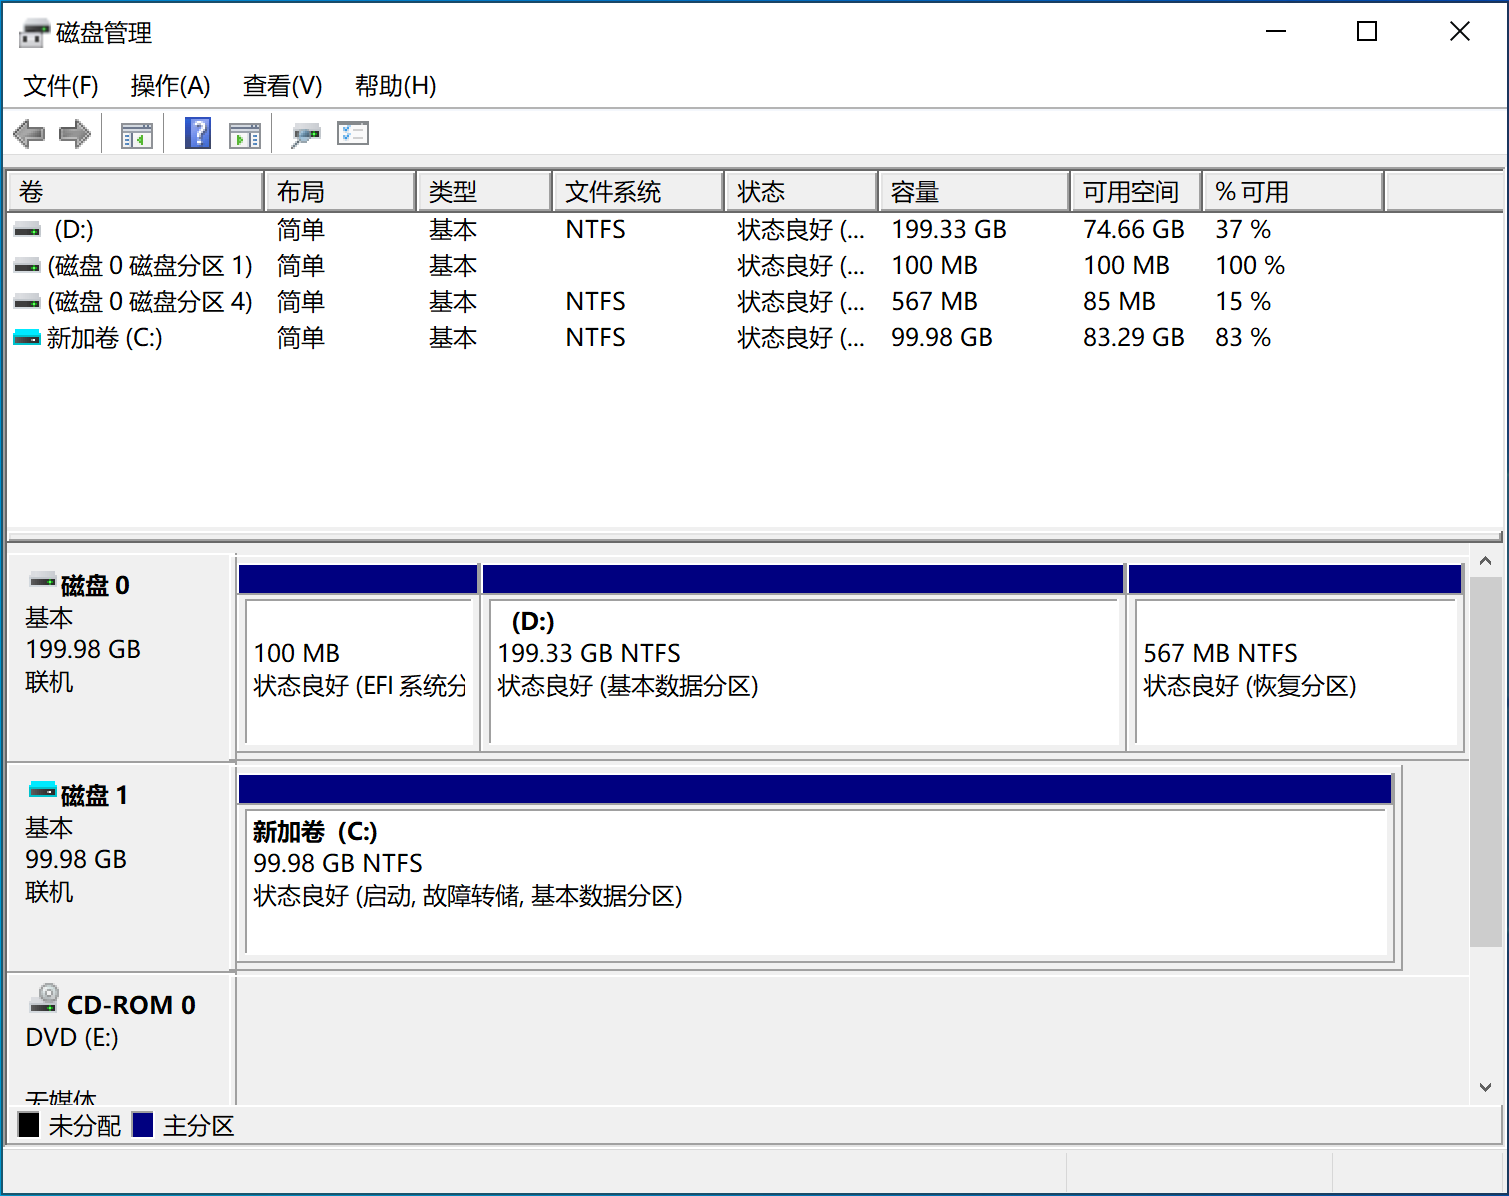The width and height of the screenshot is (1509, 1196).
Task: Open the 文件(F) menu
Action: [60, 86]
